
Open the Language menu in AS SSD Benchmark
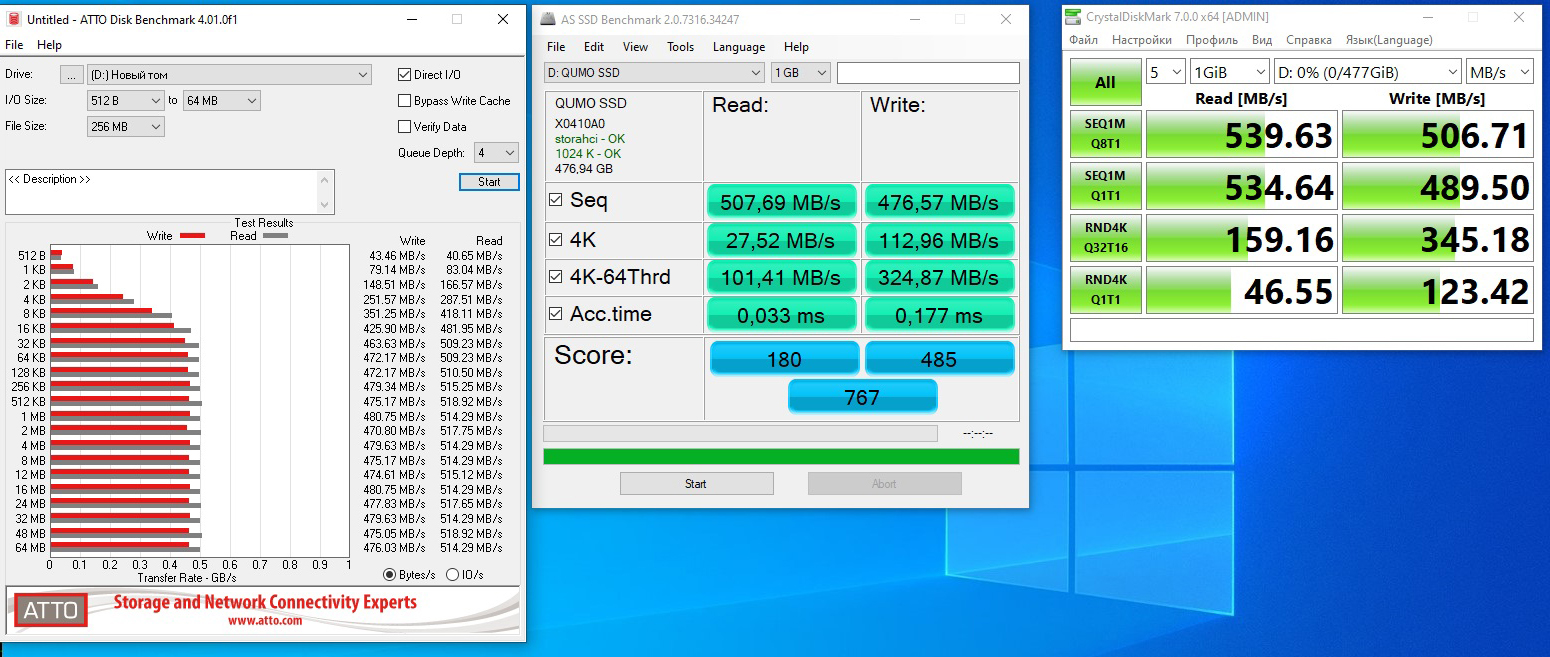(739, 47)
